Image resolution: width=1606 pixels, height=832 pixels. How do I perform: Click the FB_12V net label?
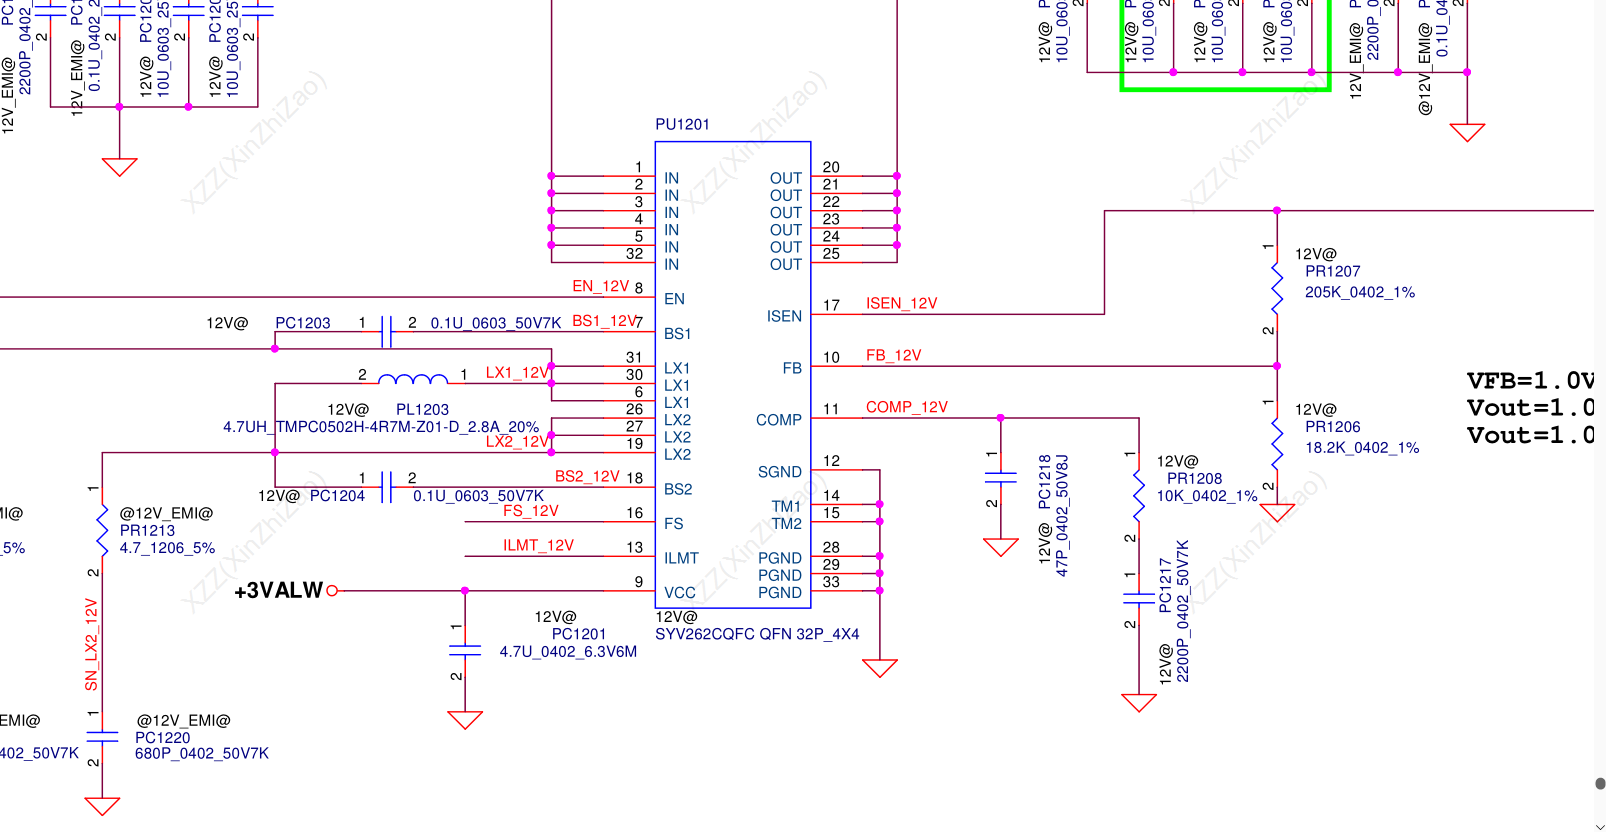pos(893,356)
